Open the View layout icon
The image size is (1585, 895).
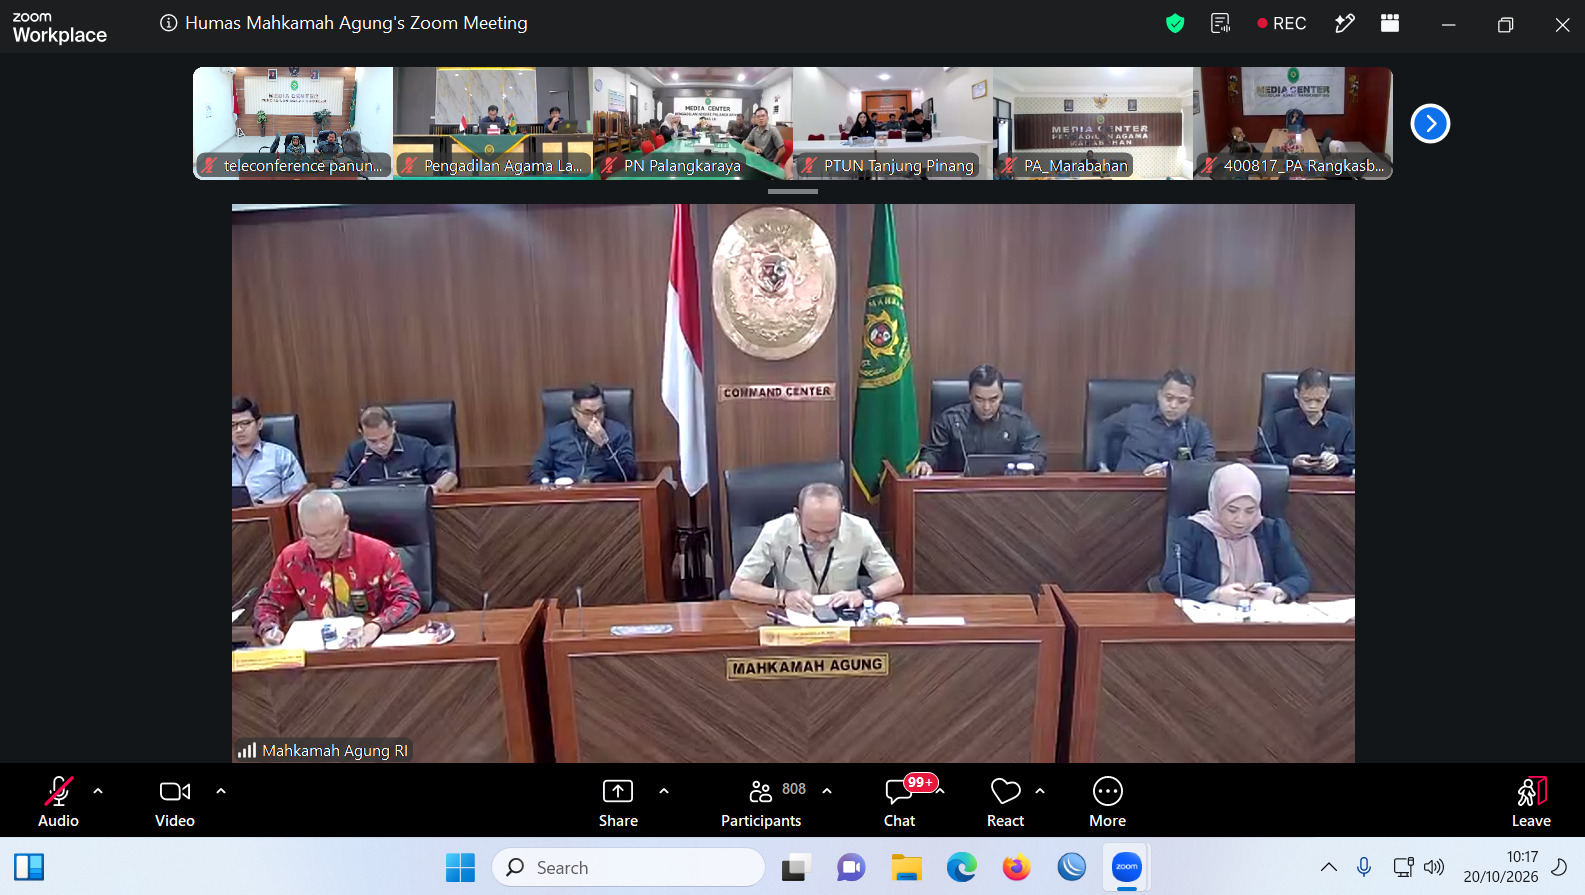[1390, 23]
